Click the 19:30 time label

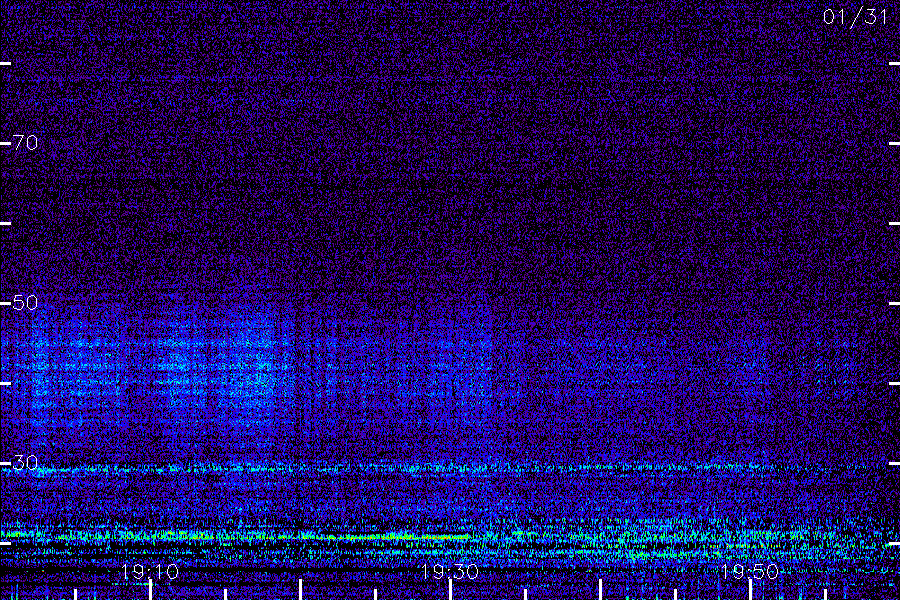pos(449,572)
